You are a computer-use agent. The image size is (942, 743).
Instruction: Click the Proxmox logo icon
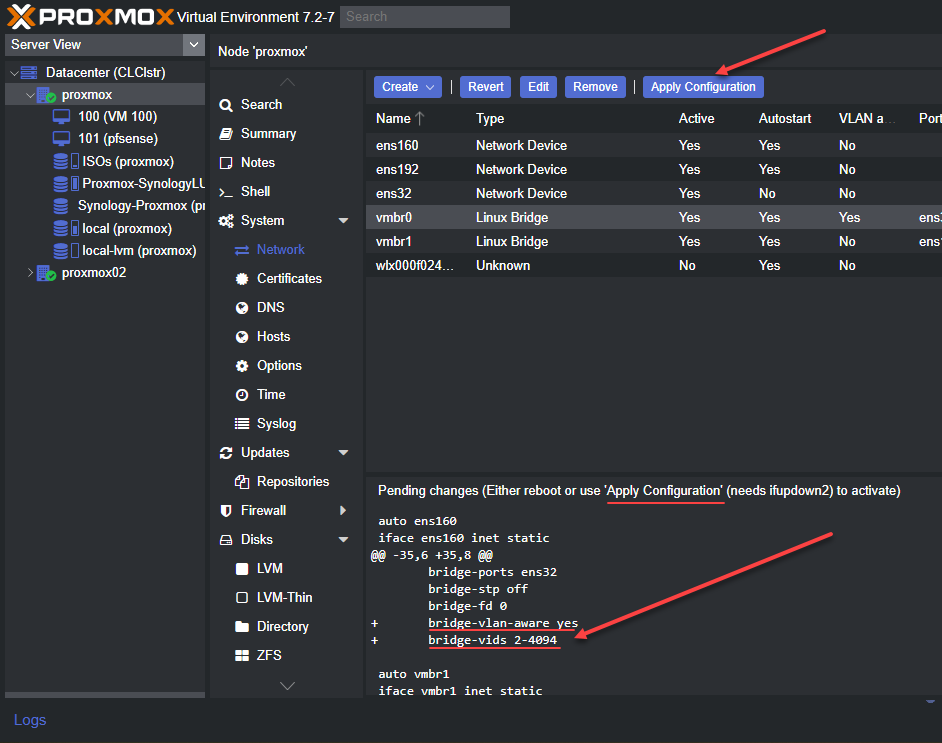(x=21, y=16)
